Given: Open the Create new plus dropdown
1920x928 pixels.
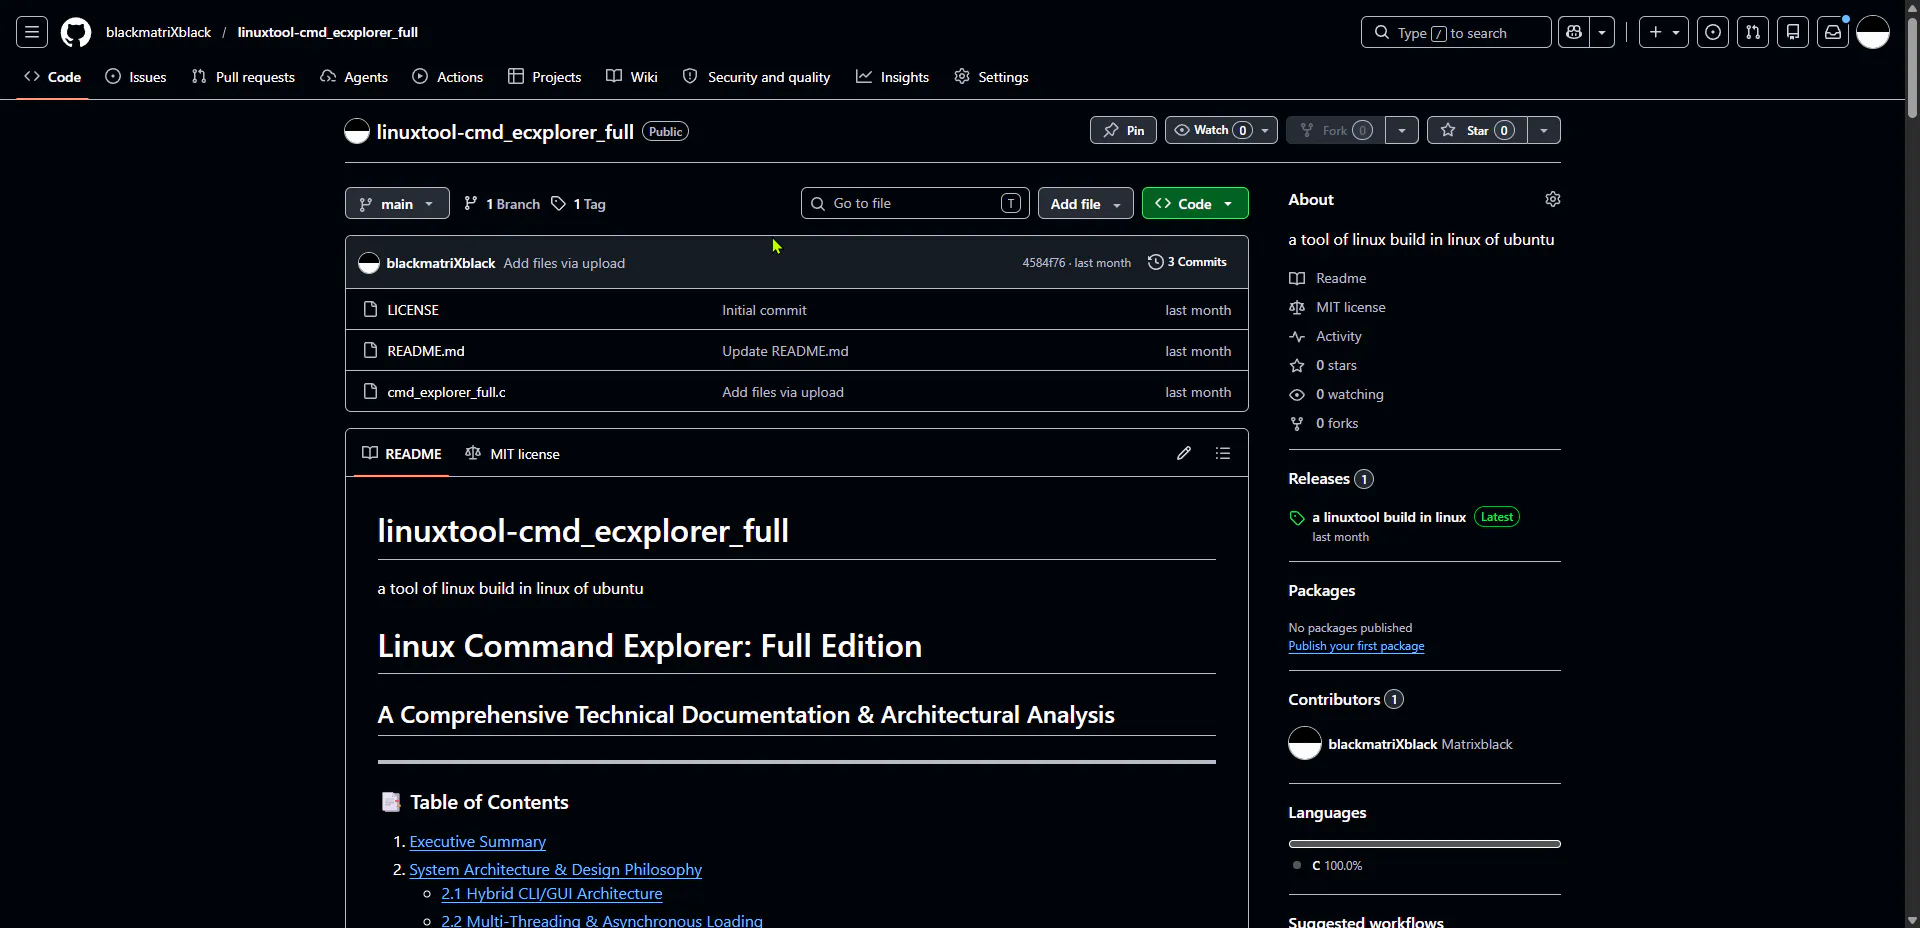Looking at the screenshot, I should [1664, 32].
